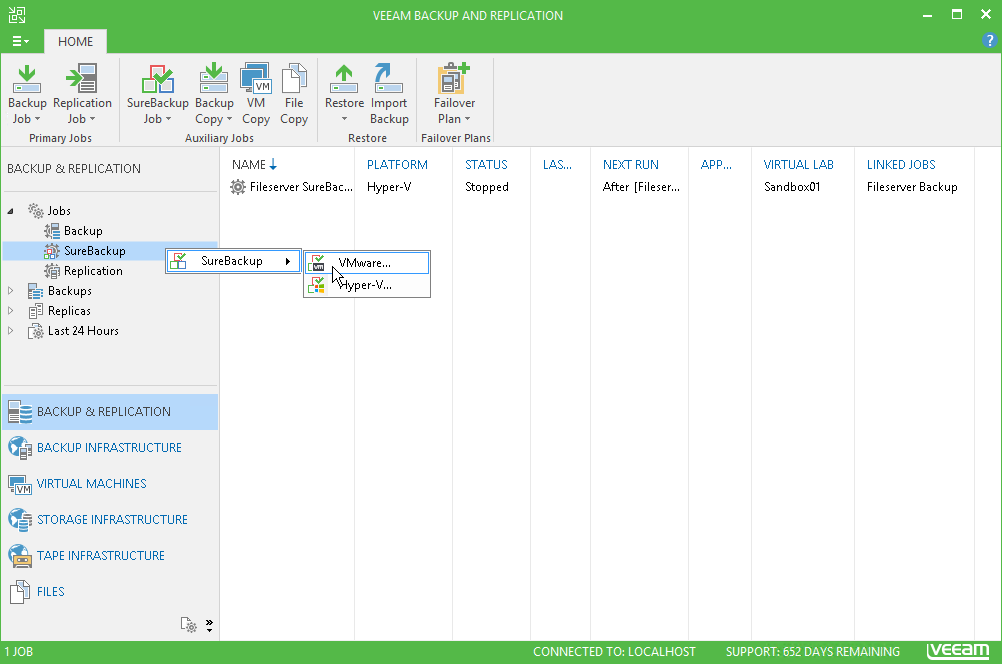
Task: Expand navigation pane options chevron
Action: (209, 625)
